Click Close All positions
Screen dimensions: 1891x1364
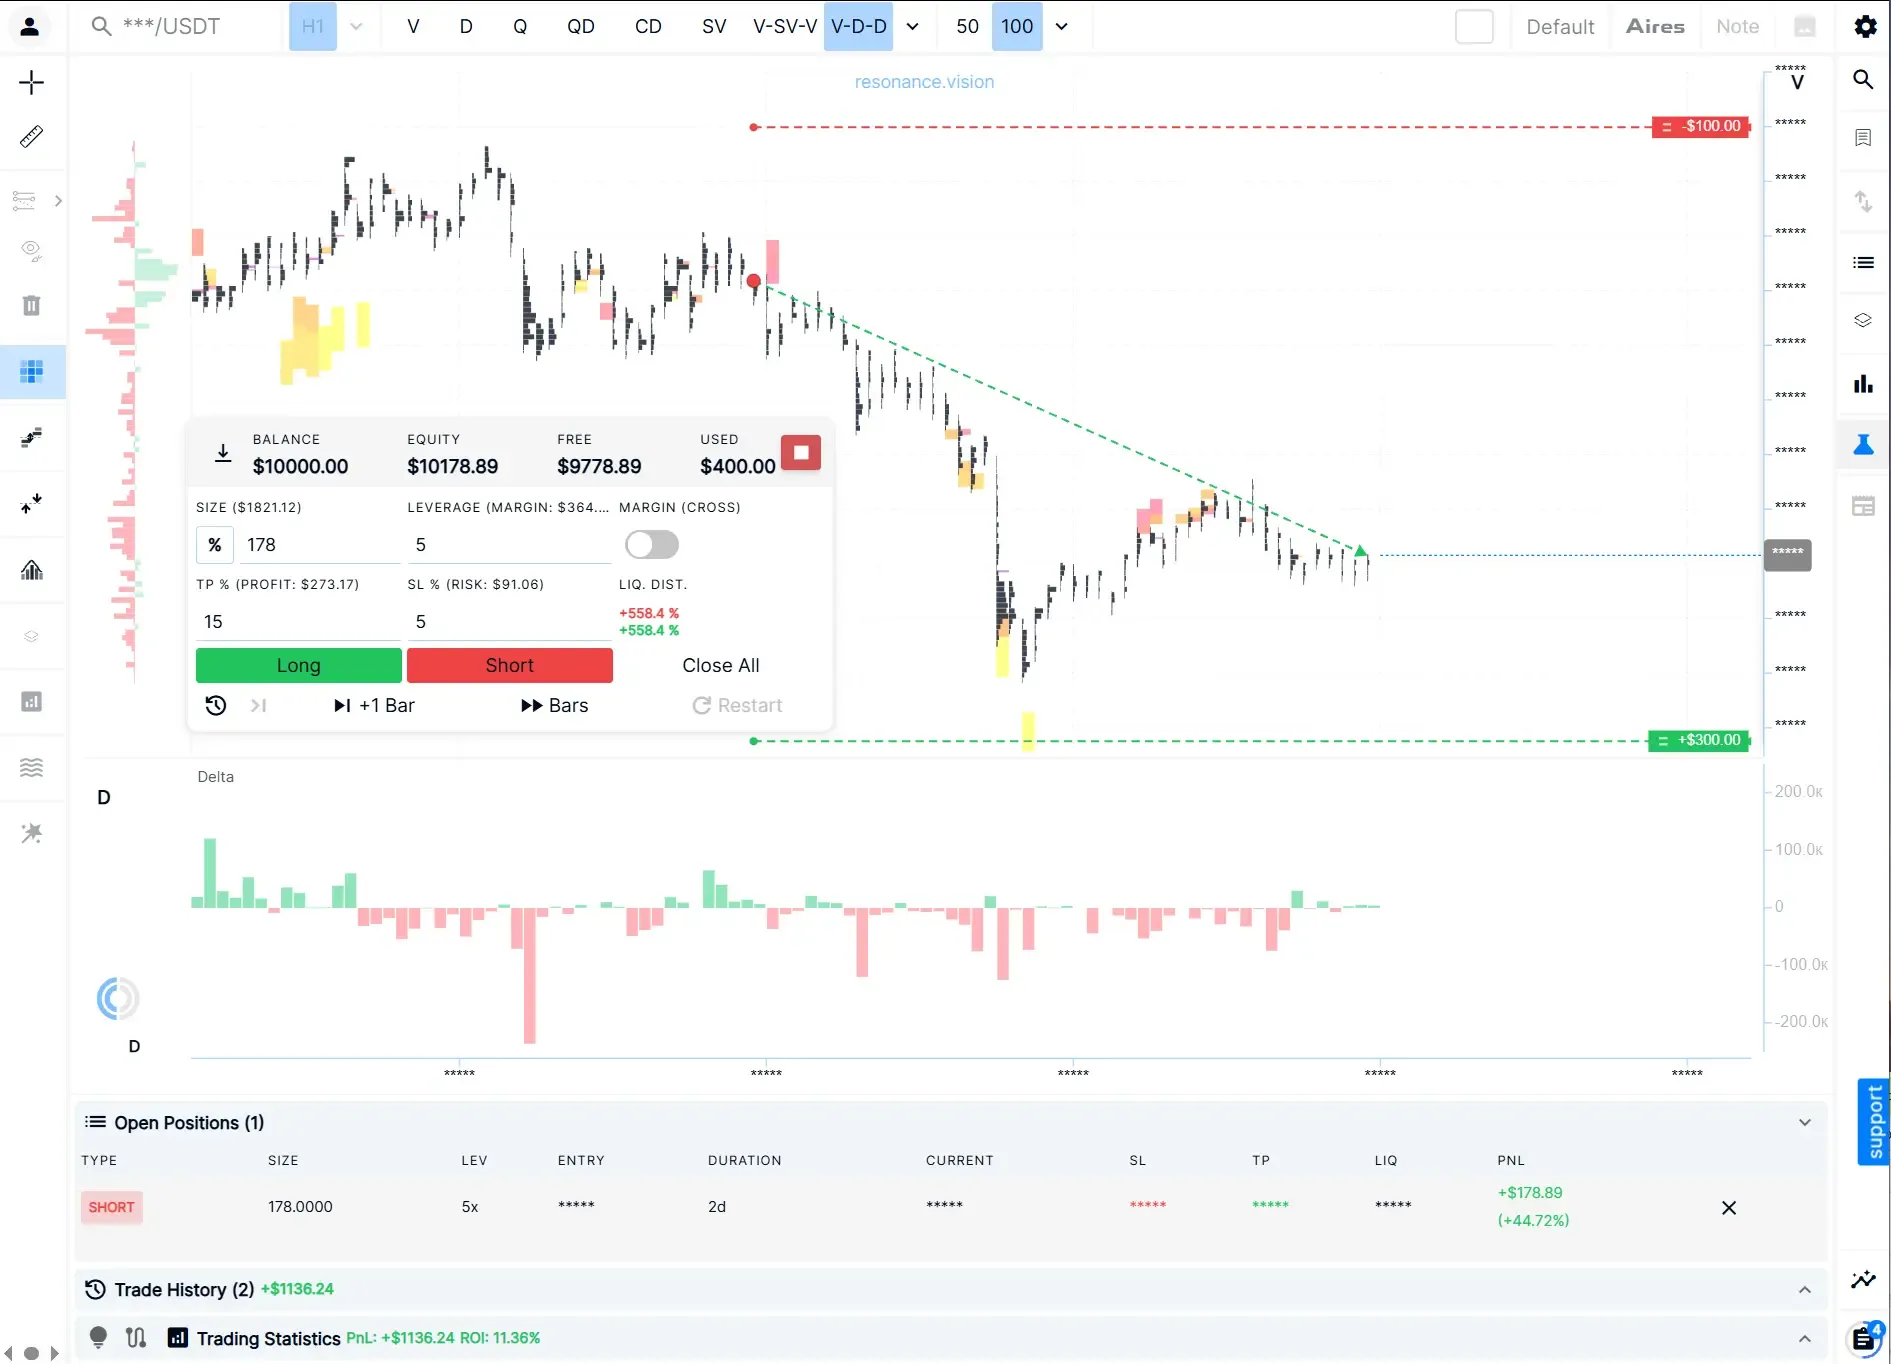coord(721,666)
